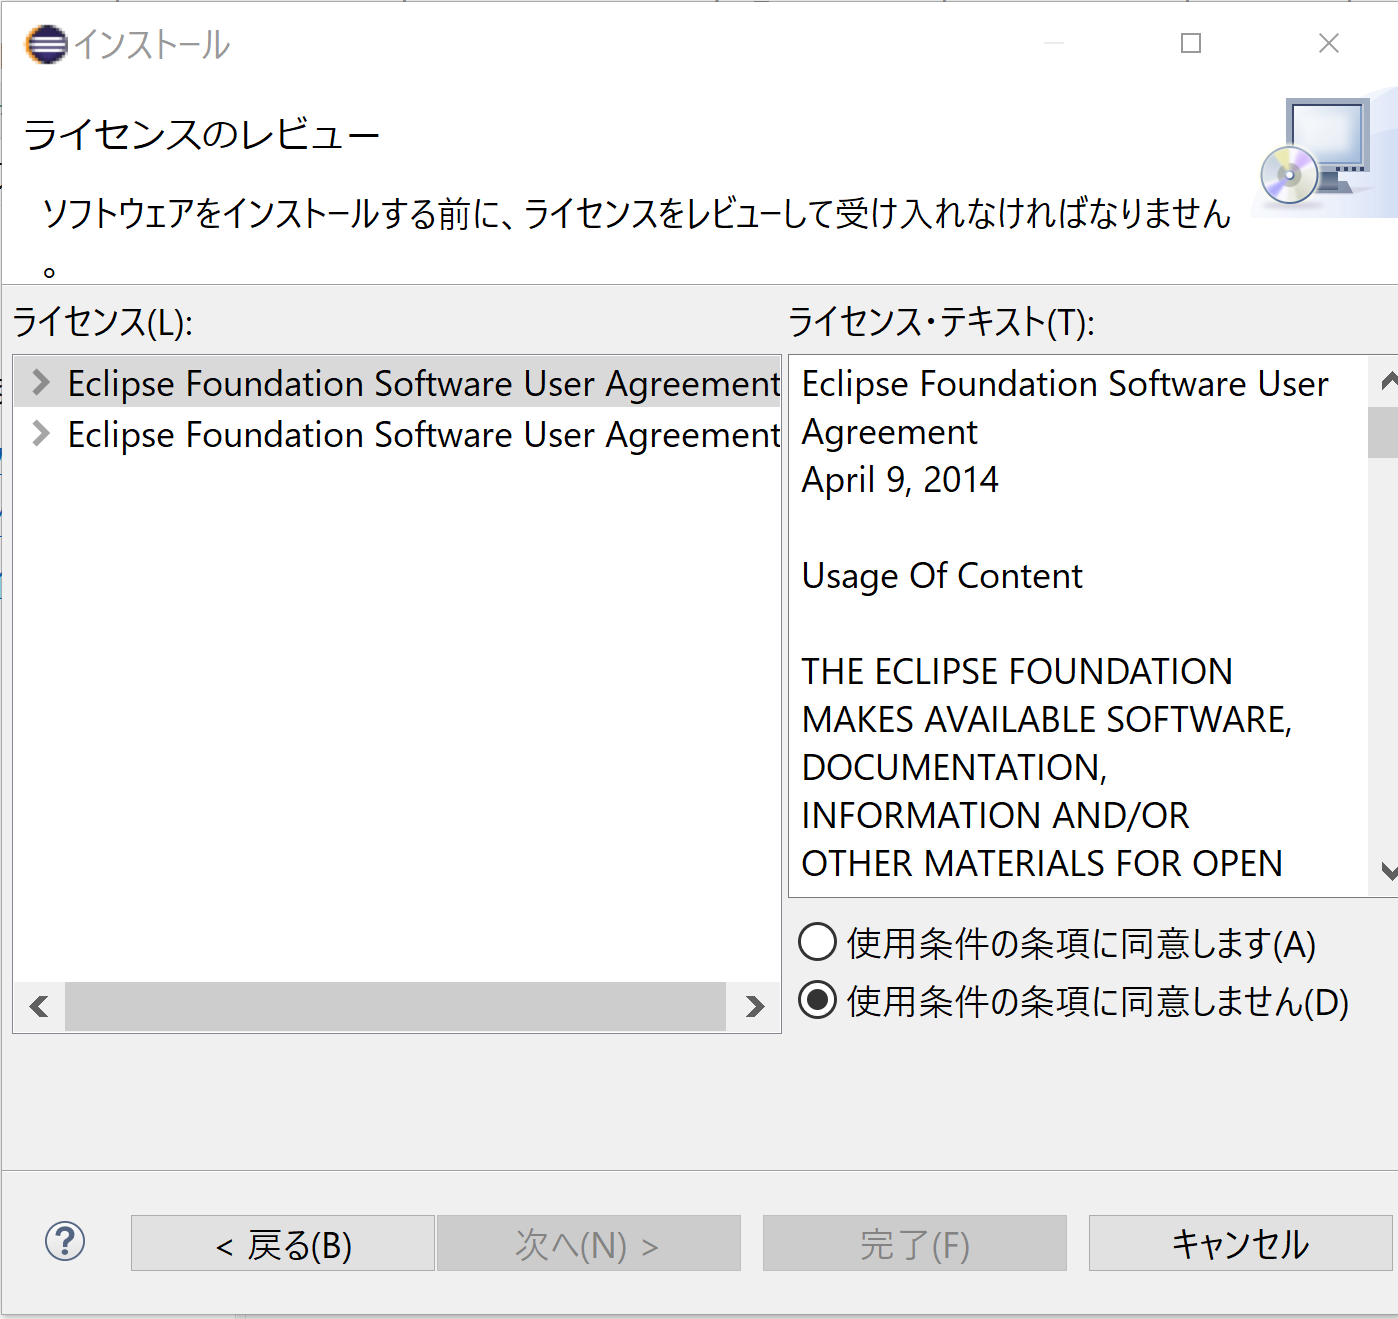
Task: Maximize the インストール dialog window
Action: (x=1191, y=43)
